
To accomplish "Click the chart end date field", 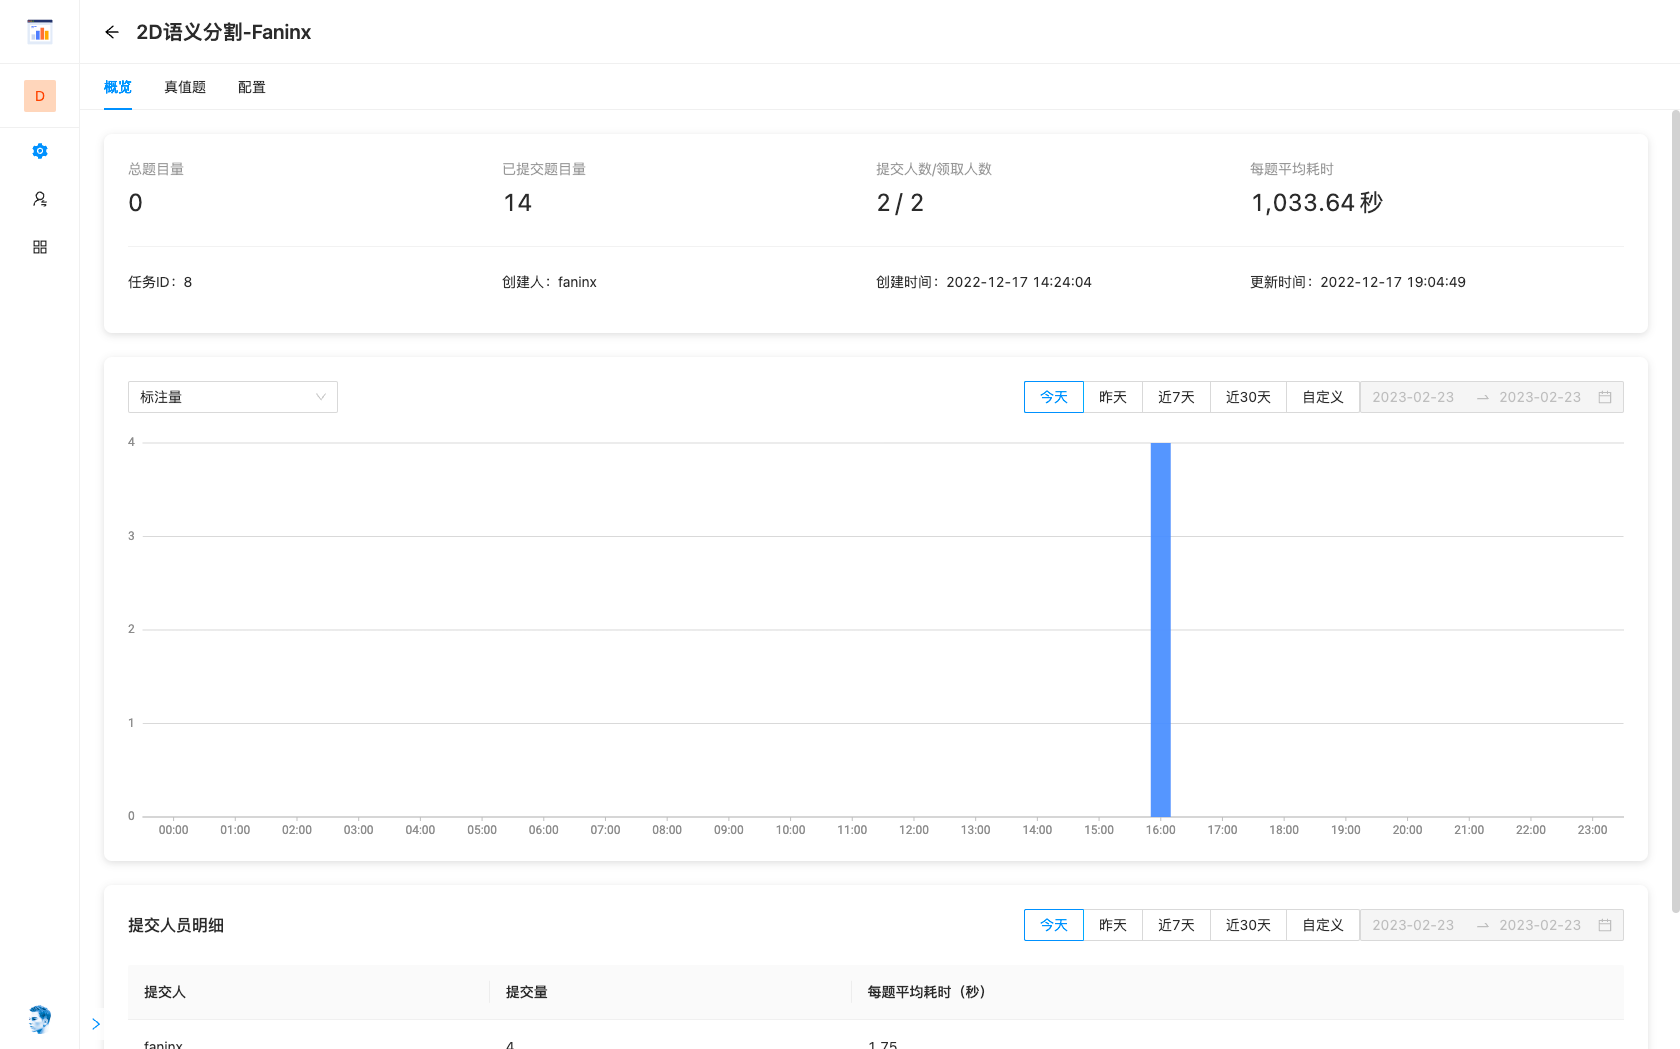I will click(1540, 397).
